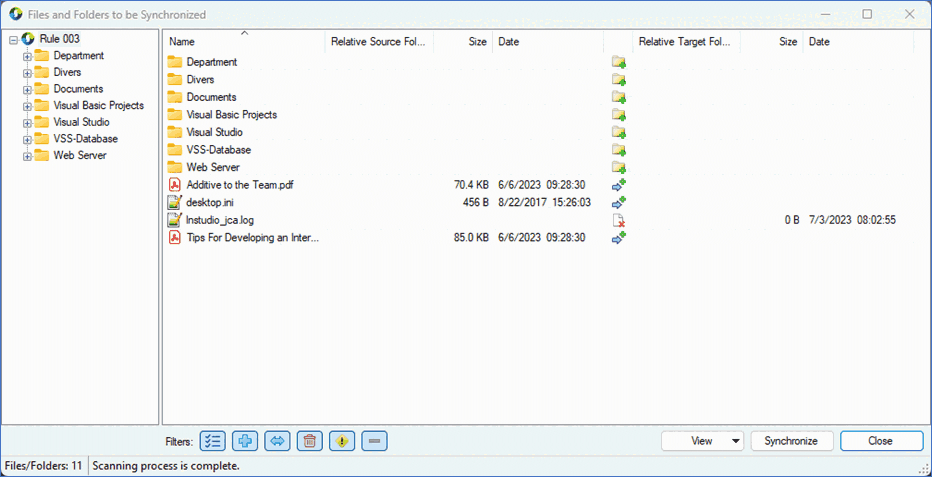Toggle the blue plus filter button
The image size is (932, 477).
point(244,441)
